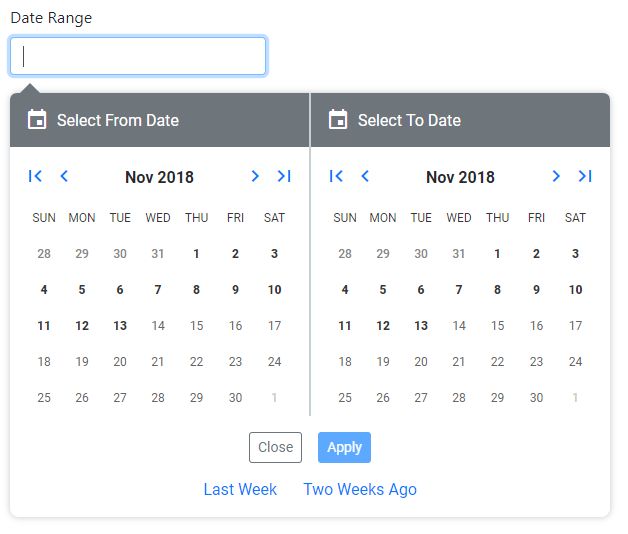Open Nov 2018 month picker in To calendar

pyautogui.click(x=460, y=178)
